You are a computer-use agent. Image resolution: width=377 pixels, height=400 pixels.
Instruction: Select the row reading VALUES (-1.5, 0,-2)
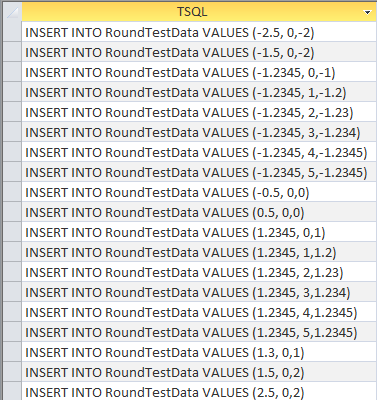coord(199,52)
